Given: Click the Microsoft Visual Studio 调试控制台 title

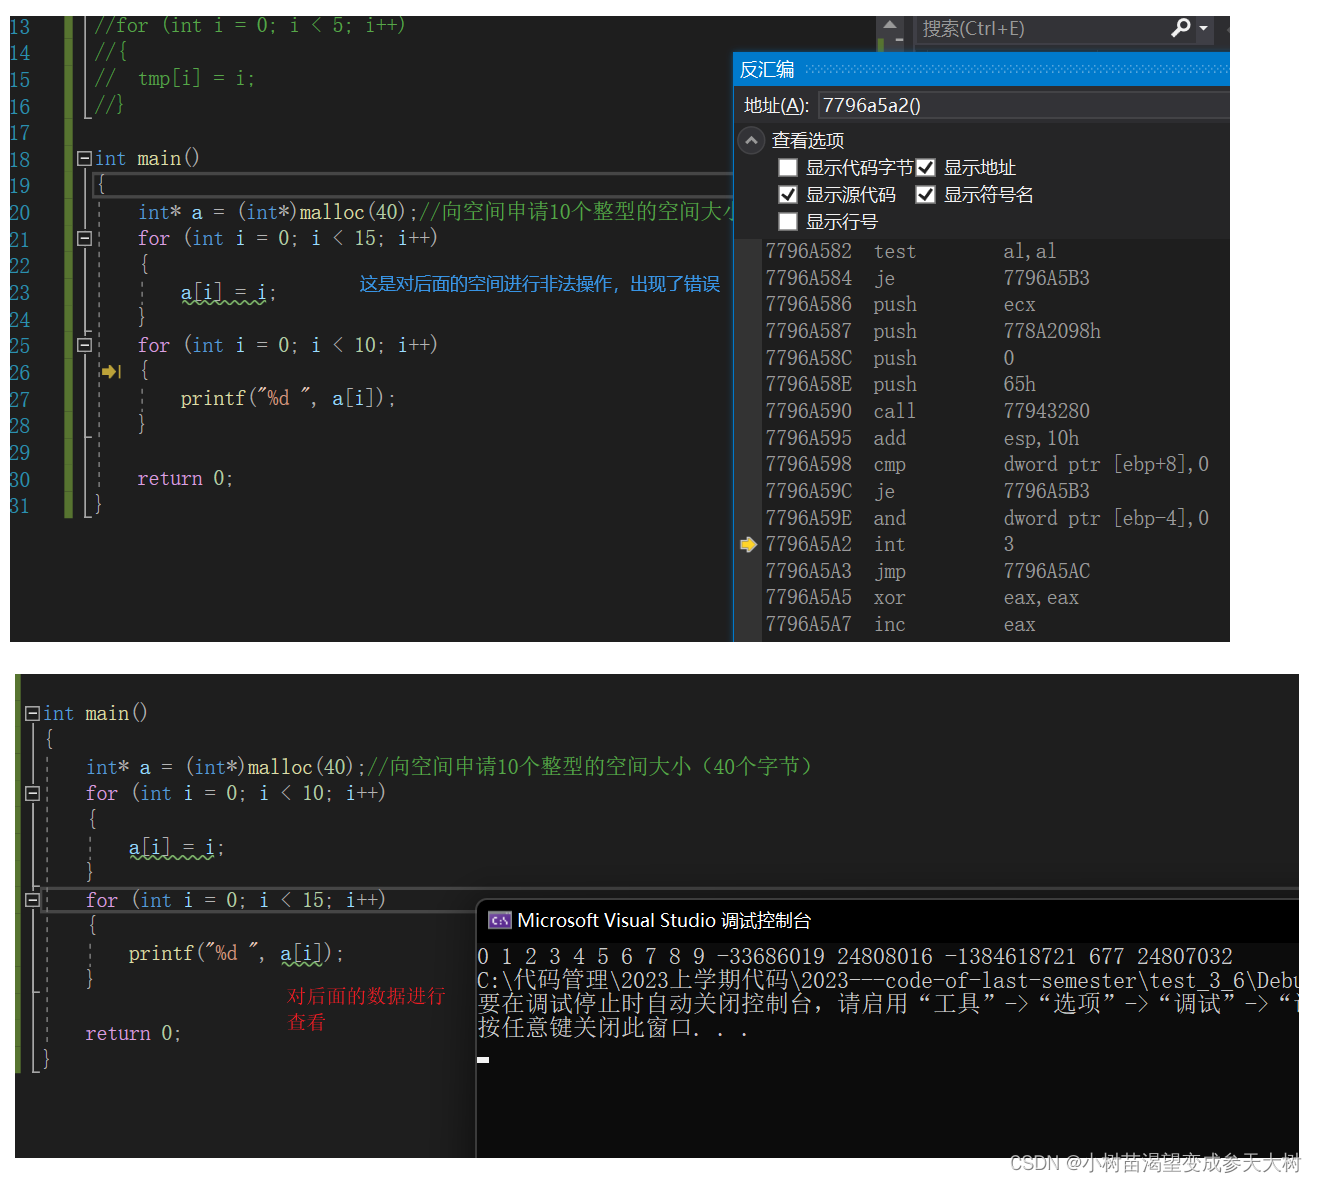Looking at the screenshot, I should 664,920.
